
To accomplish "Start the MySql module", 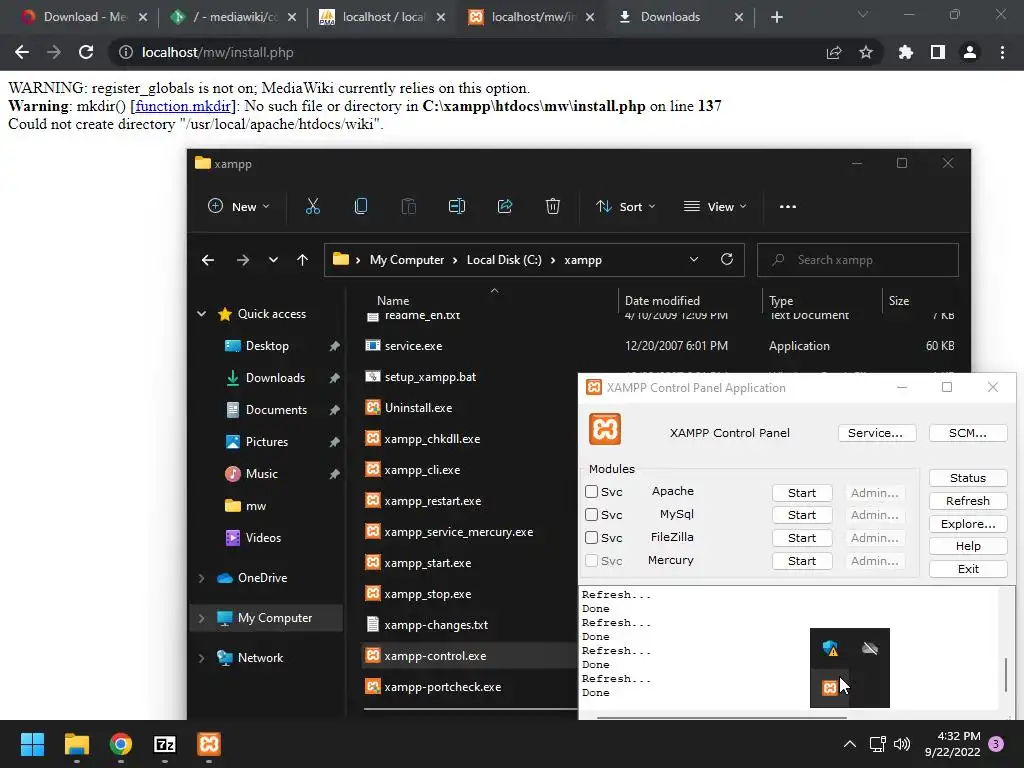I will tap(802, 515).
